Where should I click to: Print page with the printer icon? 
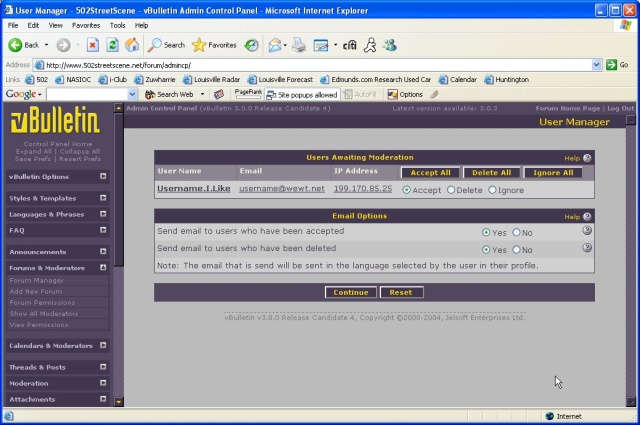(x=299, y=45)
